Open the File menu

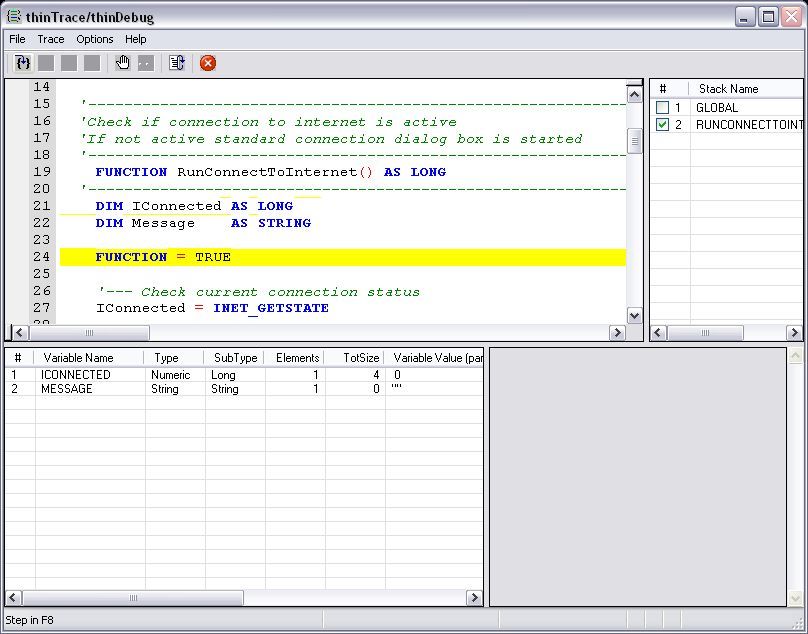click(17, 39)
